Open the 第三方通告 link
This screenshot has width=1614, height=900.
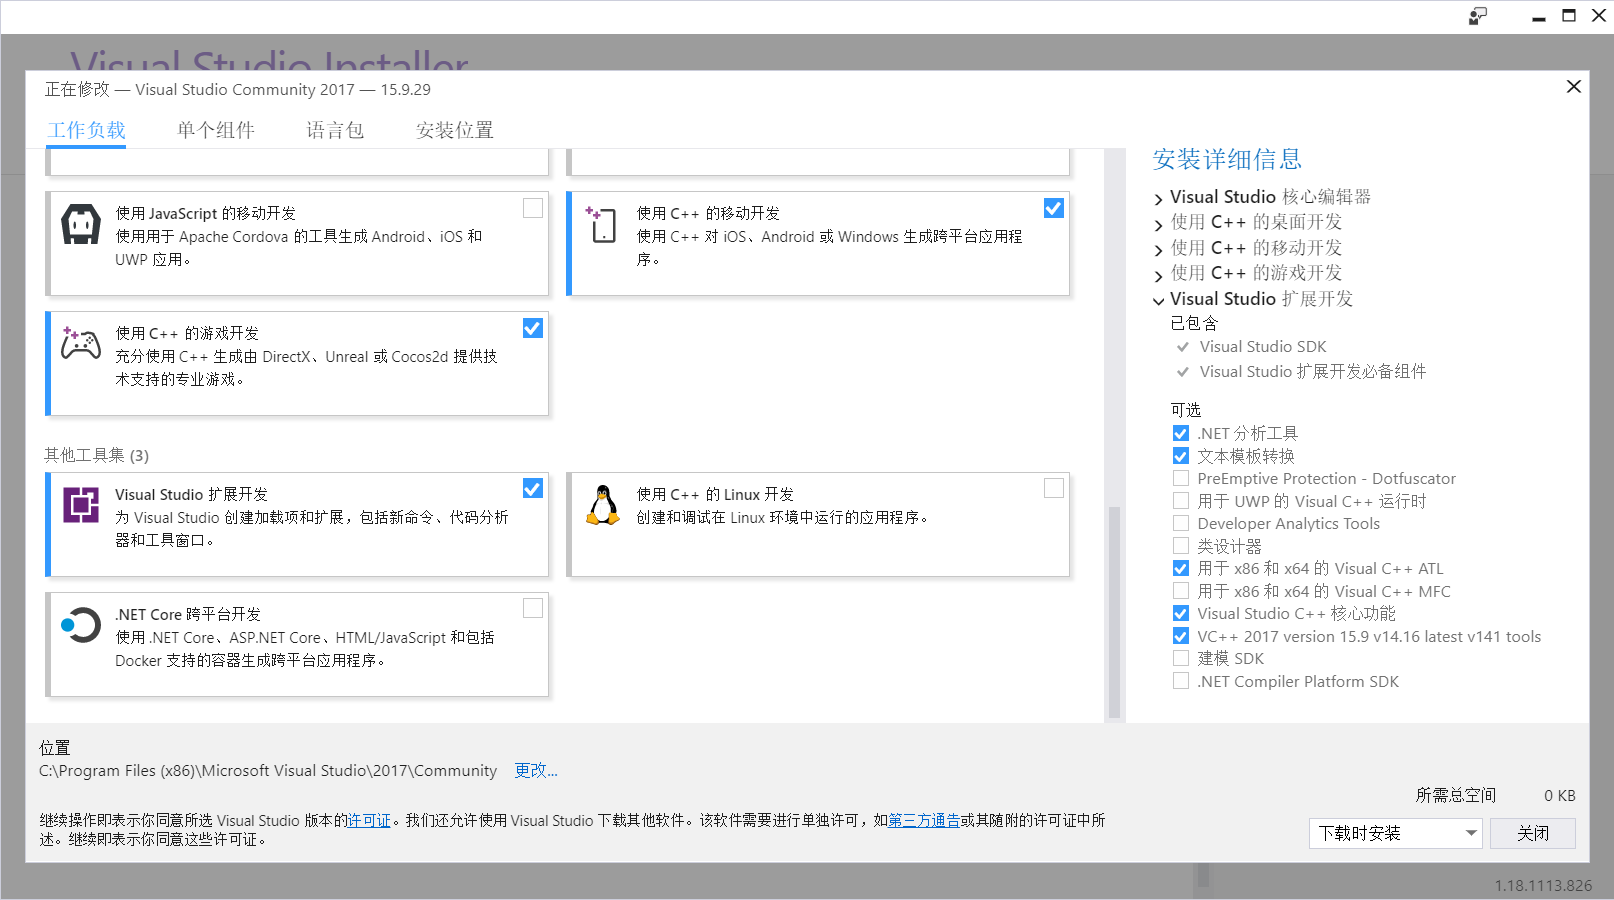924,820
